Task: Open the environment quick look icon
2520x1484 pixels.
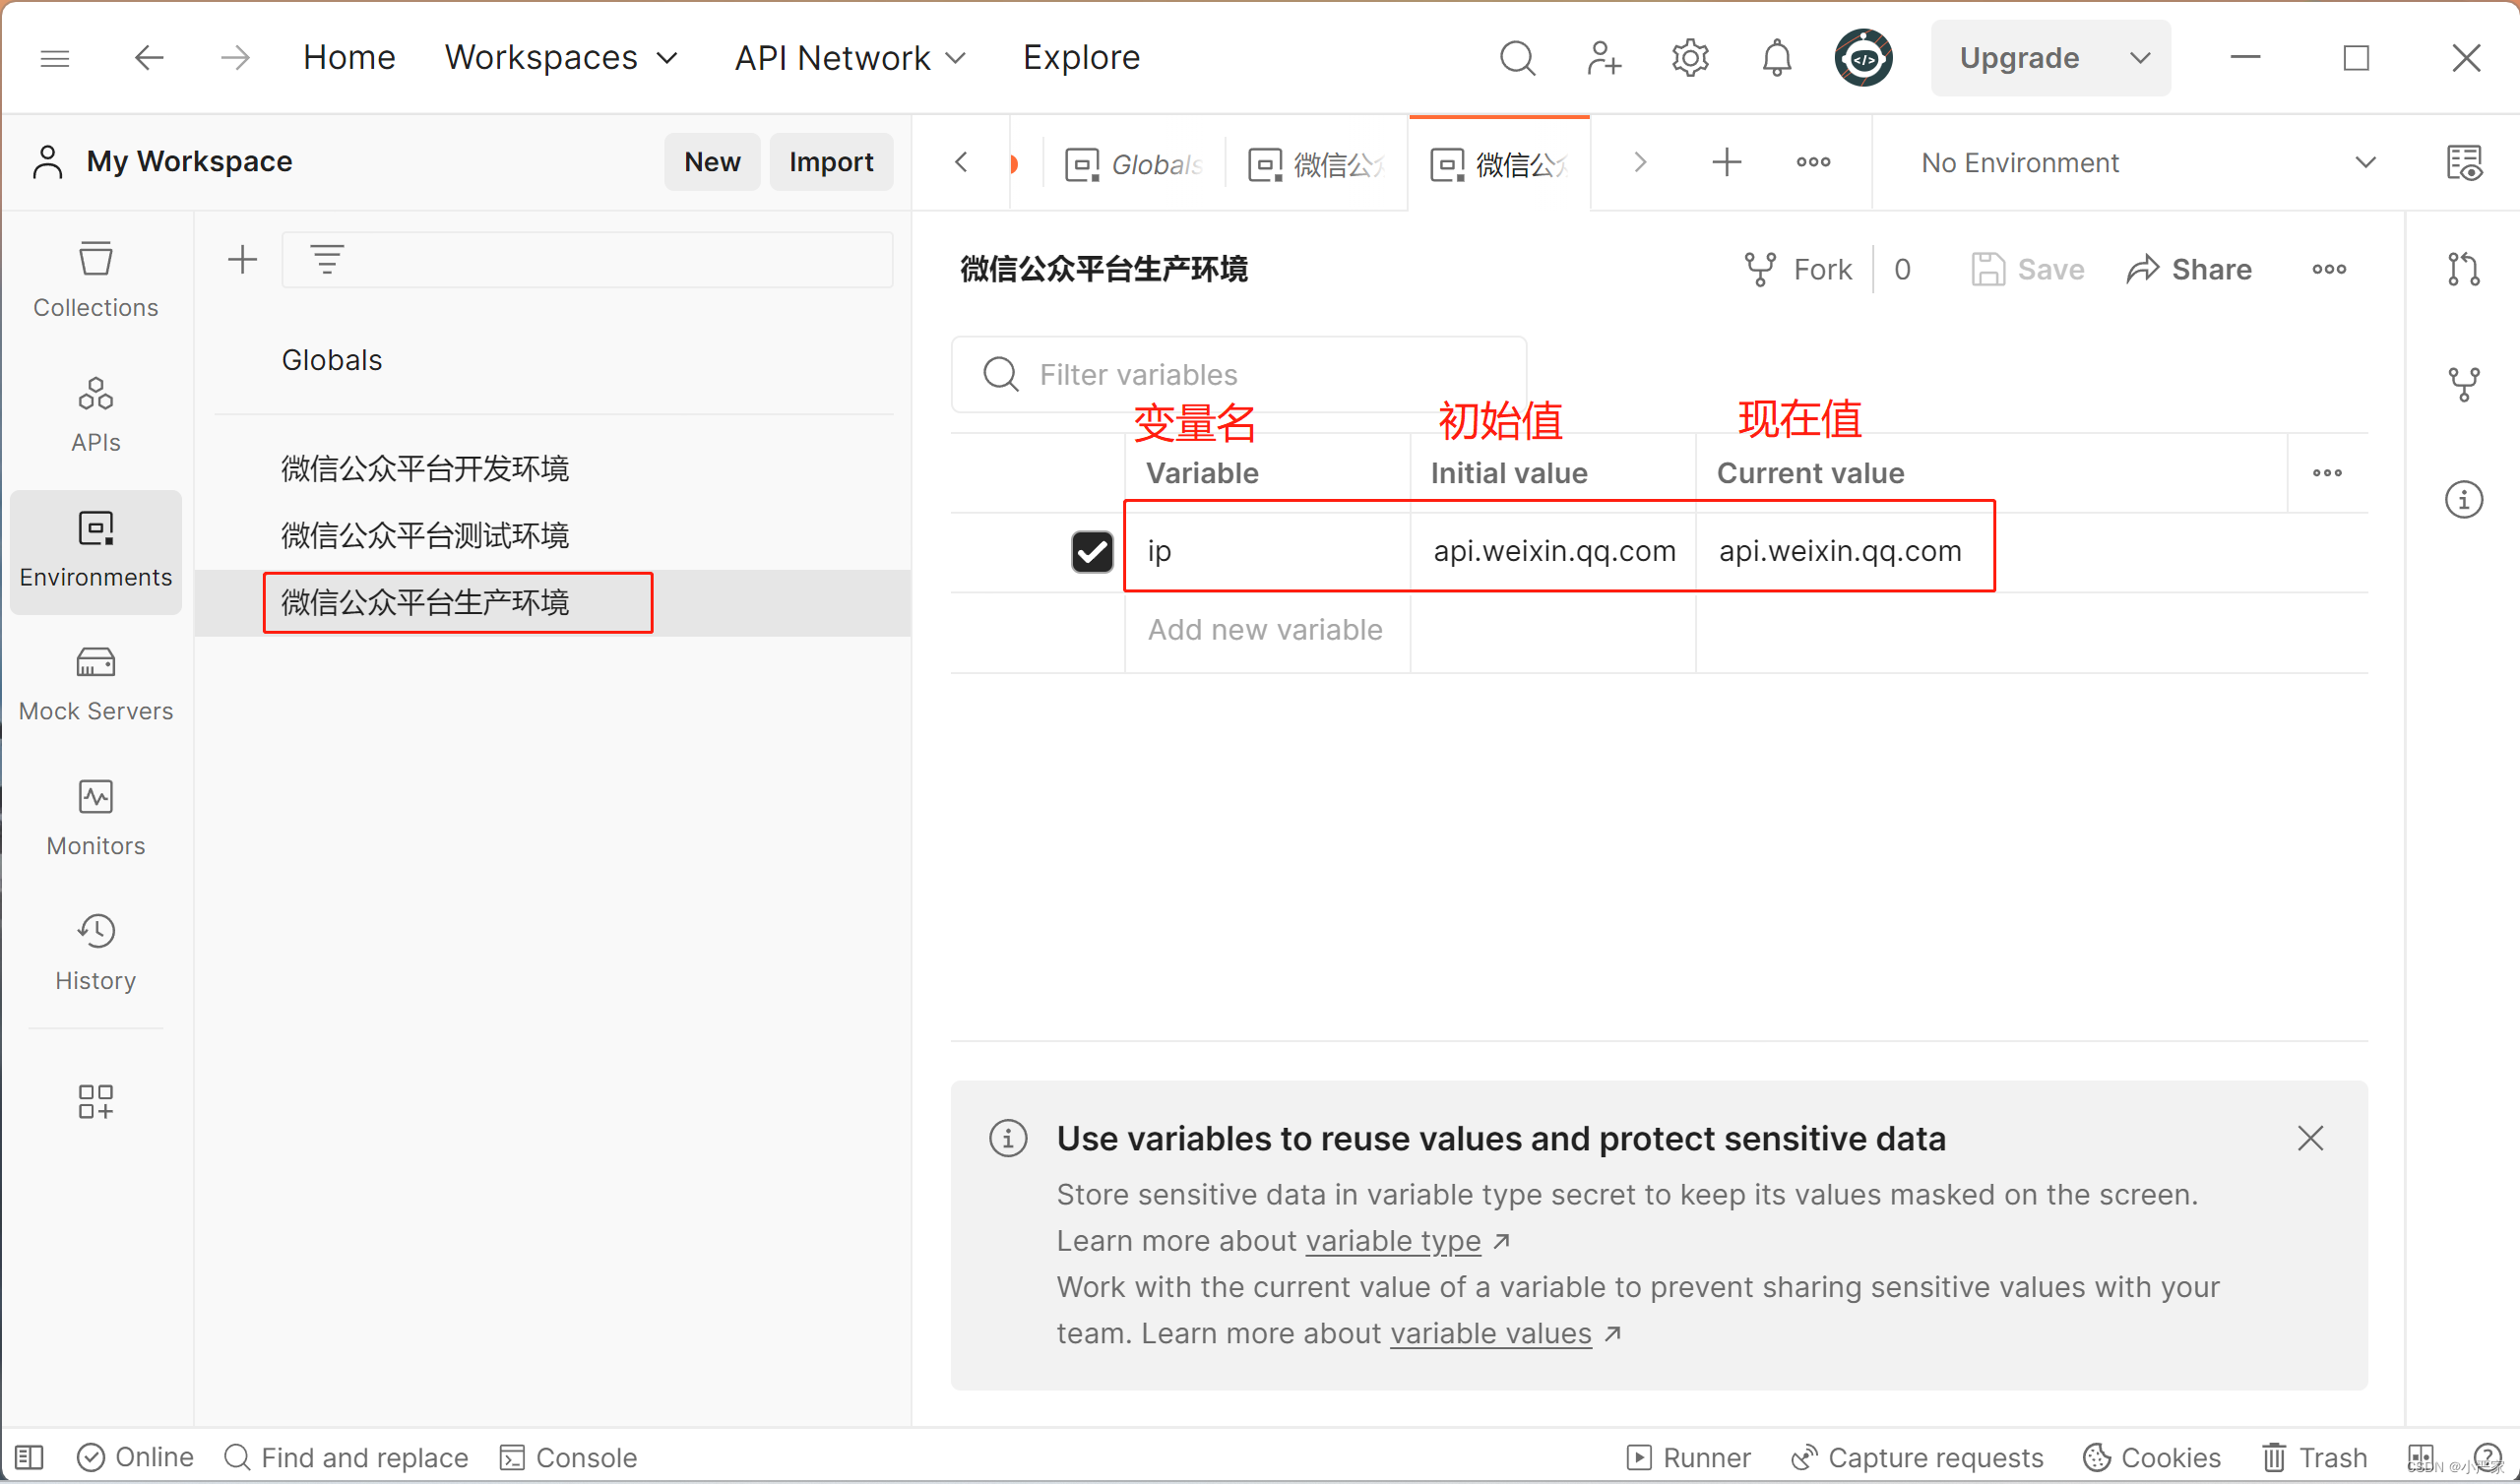Action: pyautogui.click(x=2463, y=162)
